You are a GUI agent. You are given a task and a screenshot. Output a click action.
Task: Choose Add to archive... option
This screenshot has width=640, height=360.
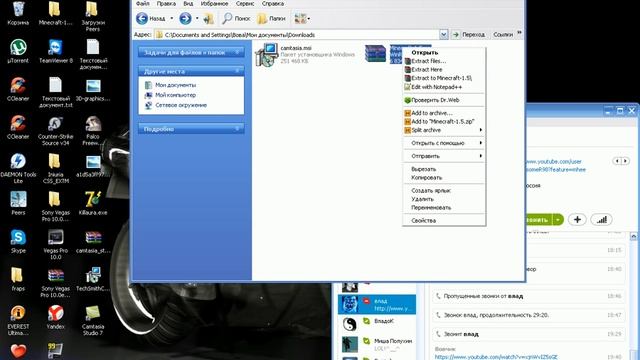444,113
